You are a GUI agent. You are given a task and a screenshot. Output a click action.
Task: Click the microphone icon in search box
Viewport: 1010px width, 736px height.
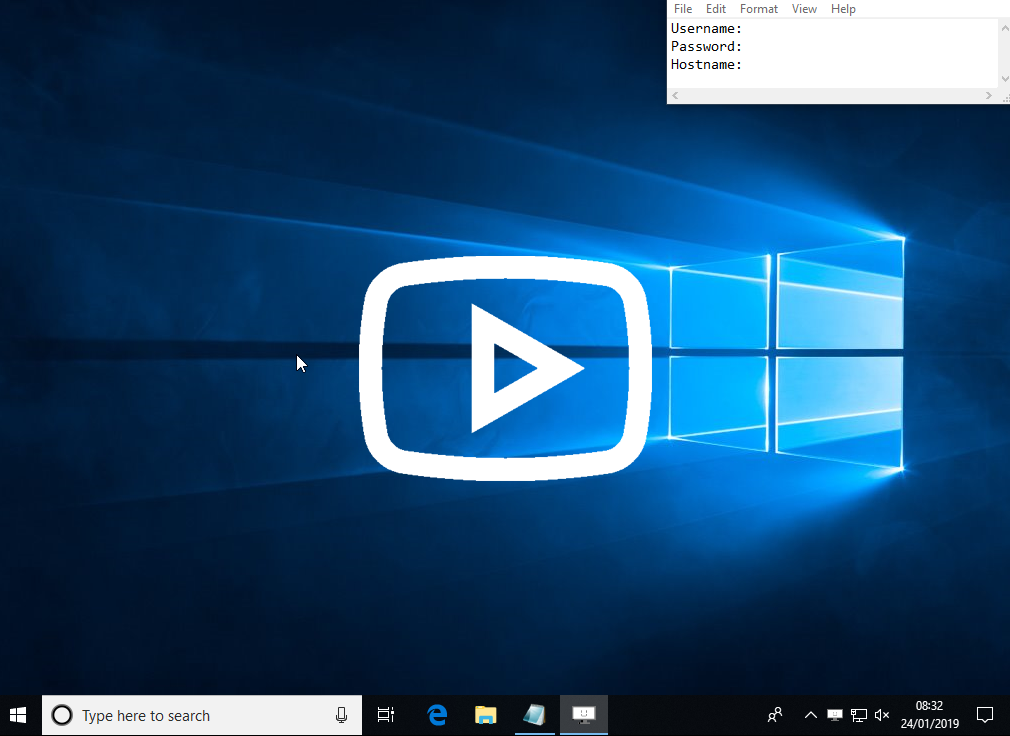click(341, 715)
